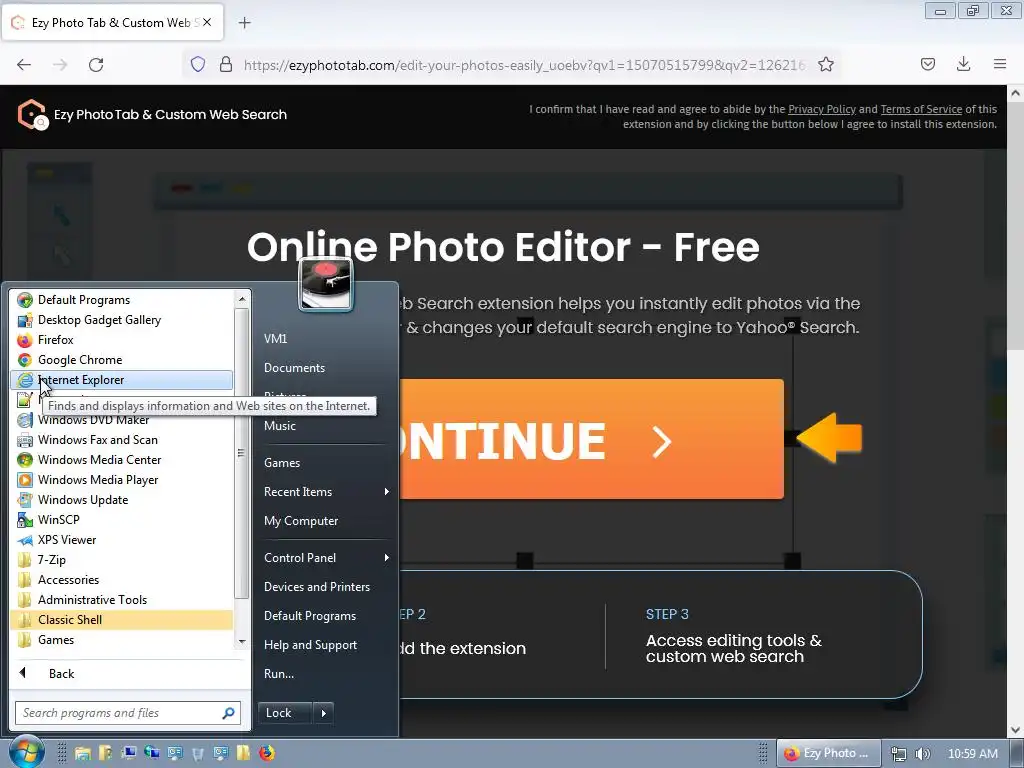Click the orange CONTINUE button
The image size is (1024, 768).
[591, 440]
